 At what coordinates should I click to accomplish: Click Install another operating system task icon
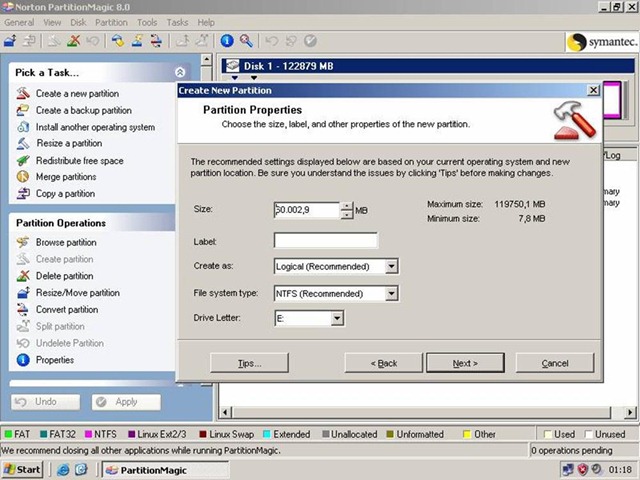[x=23, y=127]
